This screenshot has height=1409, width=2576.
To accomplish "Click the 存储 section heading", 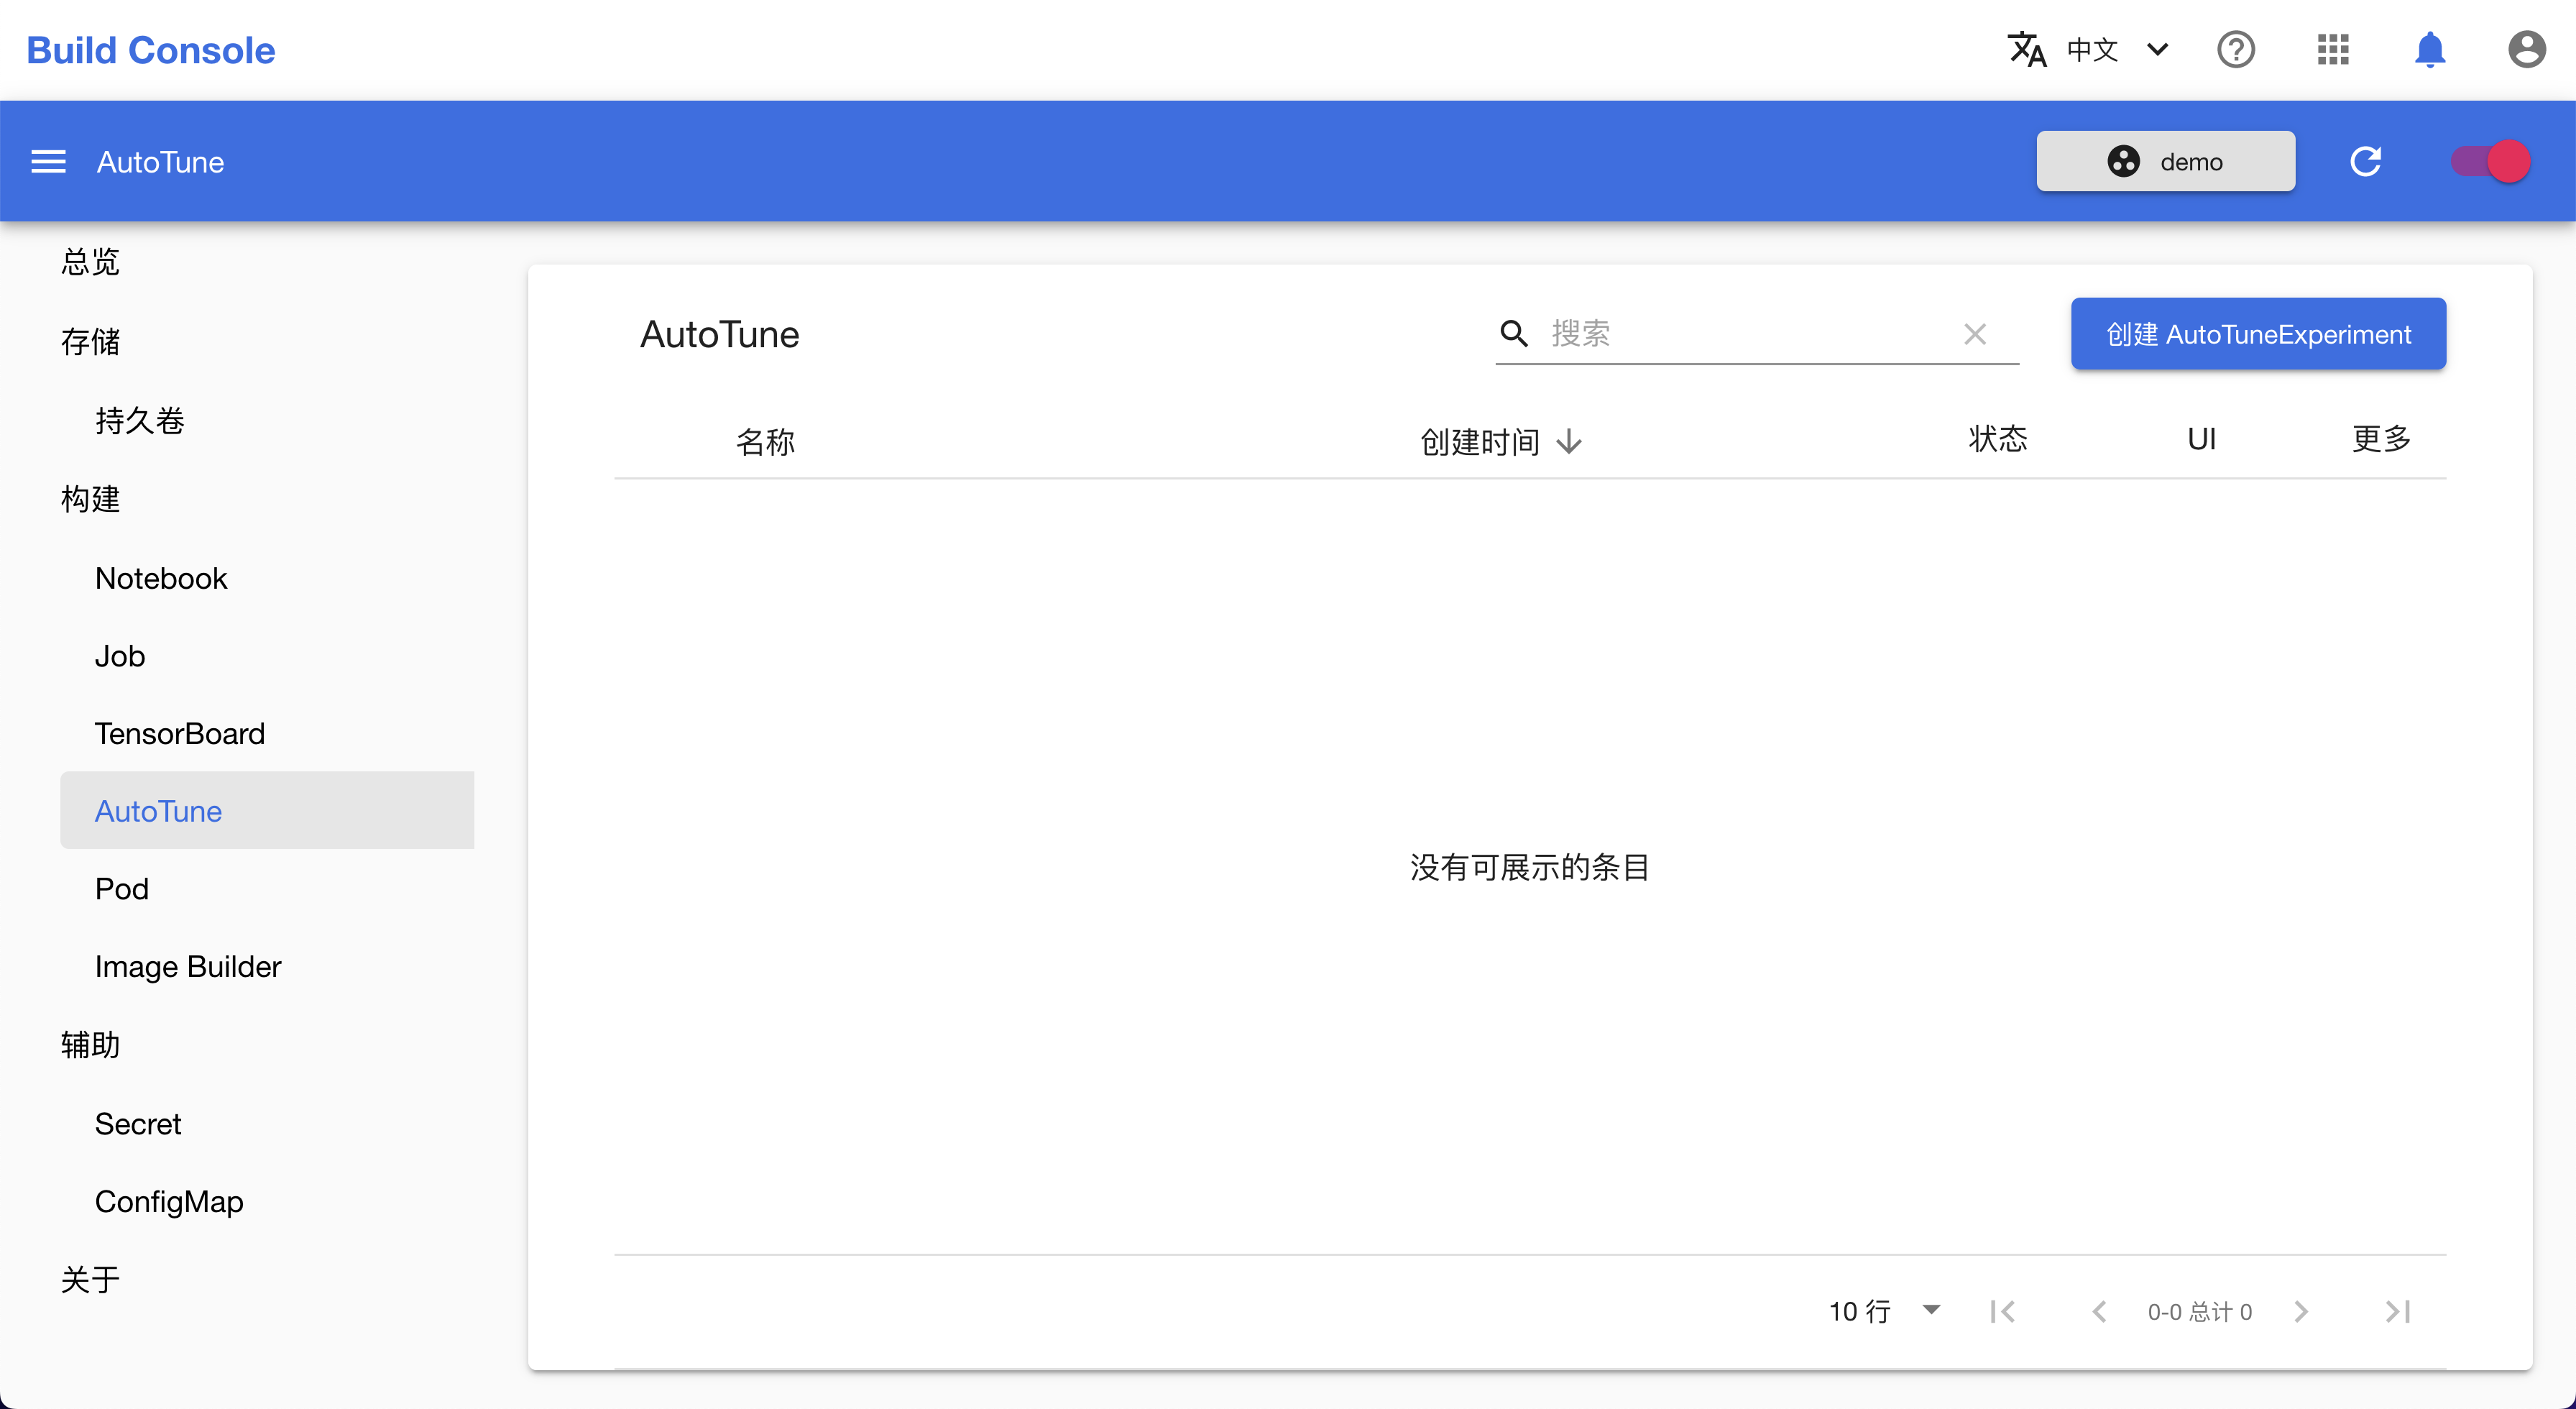I will 90,342.
